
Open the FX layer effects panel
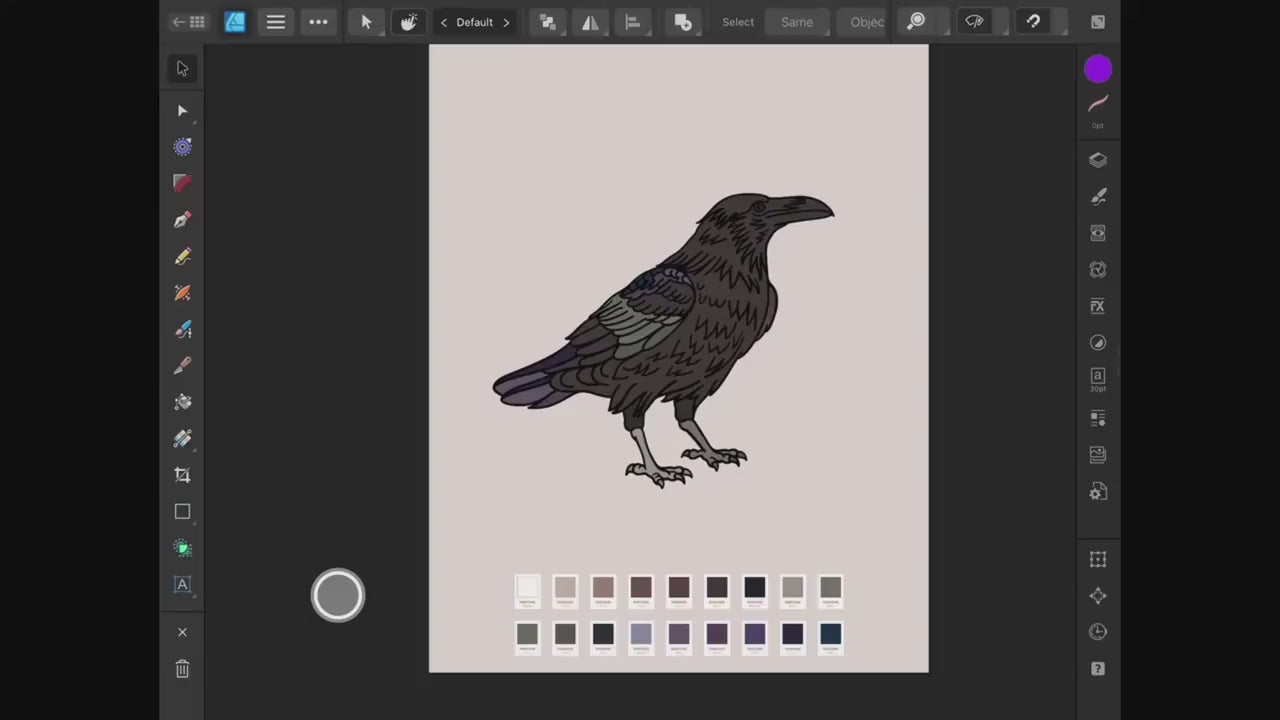(x=1098, y=306)
